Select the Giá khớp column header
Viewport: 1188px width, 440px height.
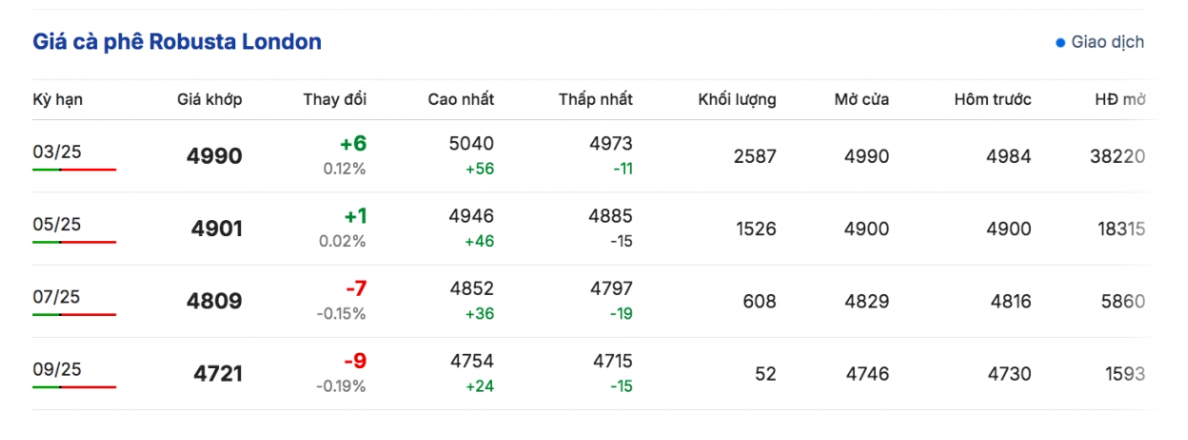[209, 99]
